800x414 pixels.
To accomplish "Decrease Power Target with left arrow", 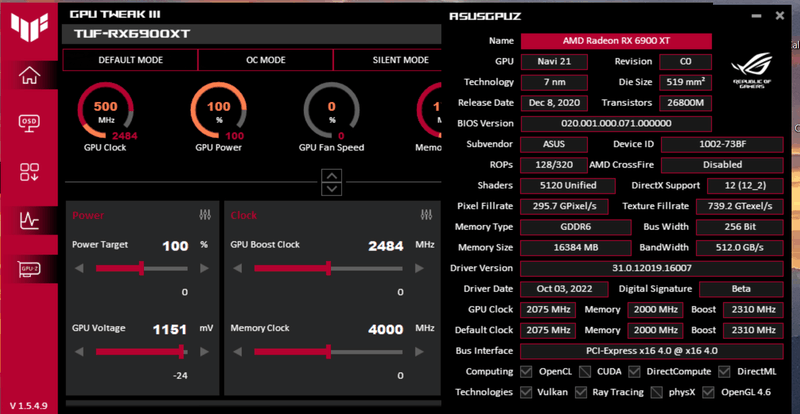I will 79,269.
